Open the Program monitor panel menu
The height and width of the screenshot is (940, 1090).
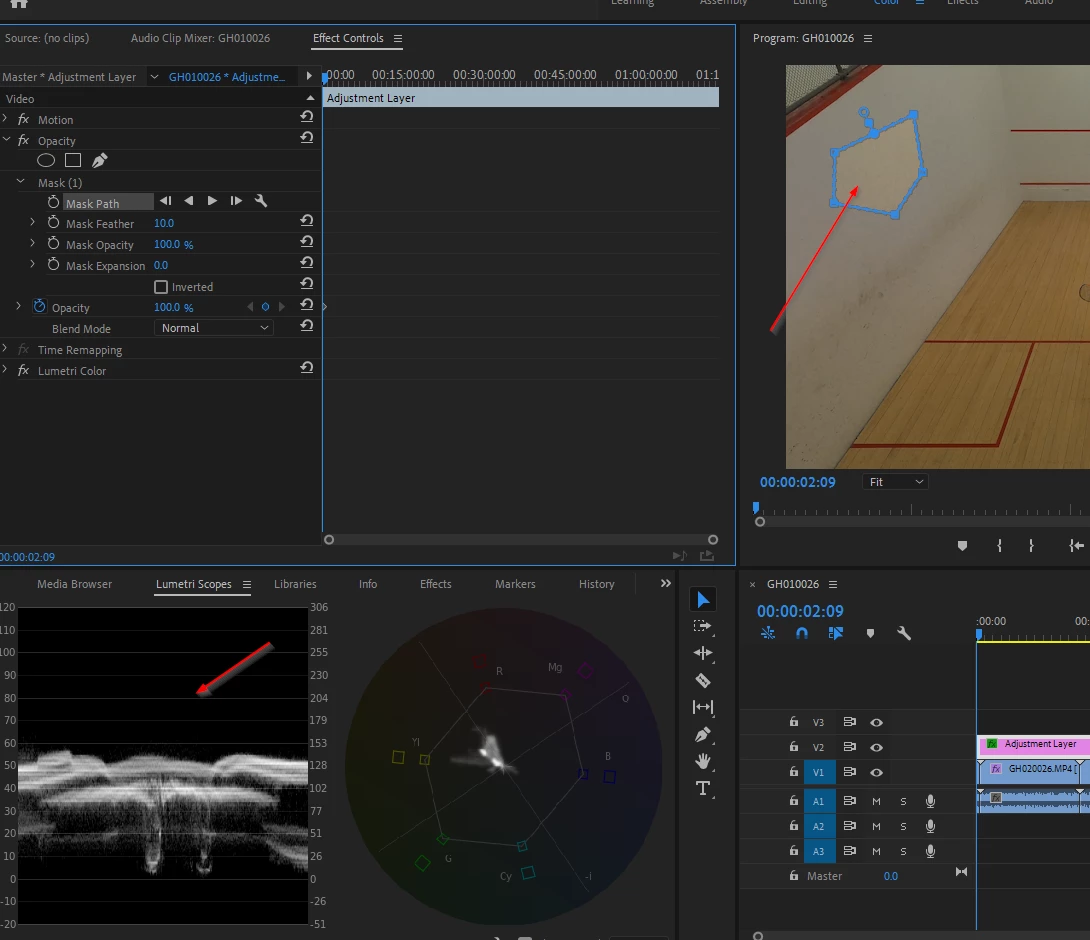tap(868, 39)
